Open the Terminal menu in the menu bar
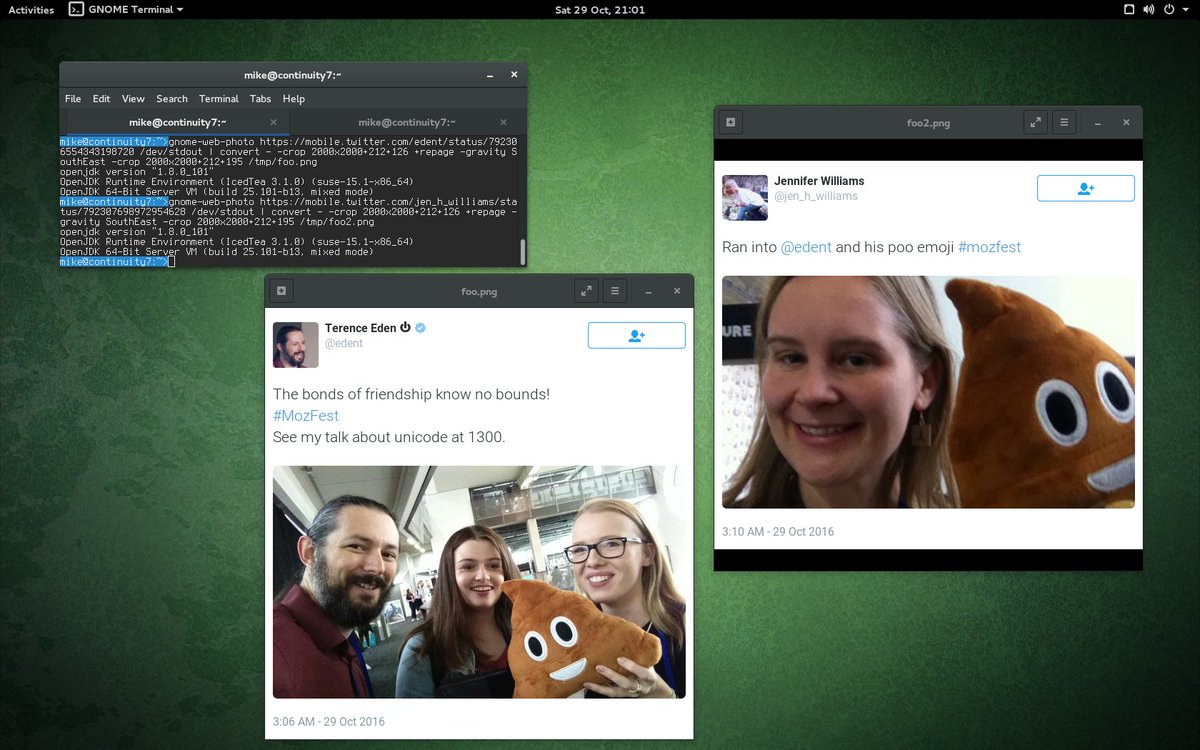Screen dimensions: 1200x750 click(x=219, y=99)
